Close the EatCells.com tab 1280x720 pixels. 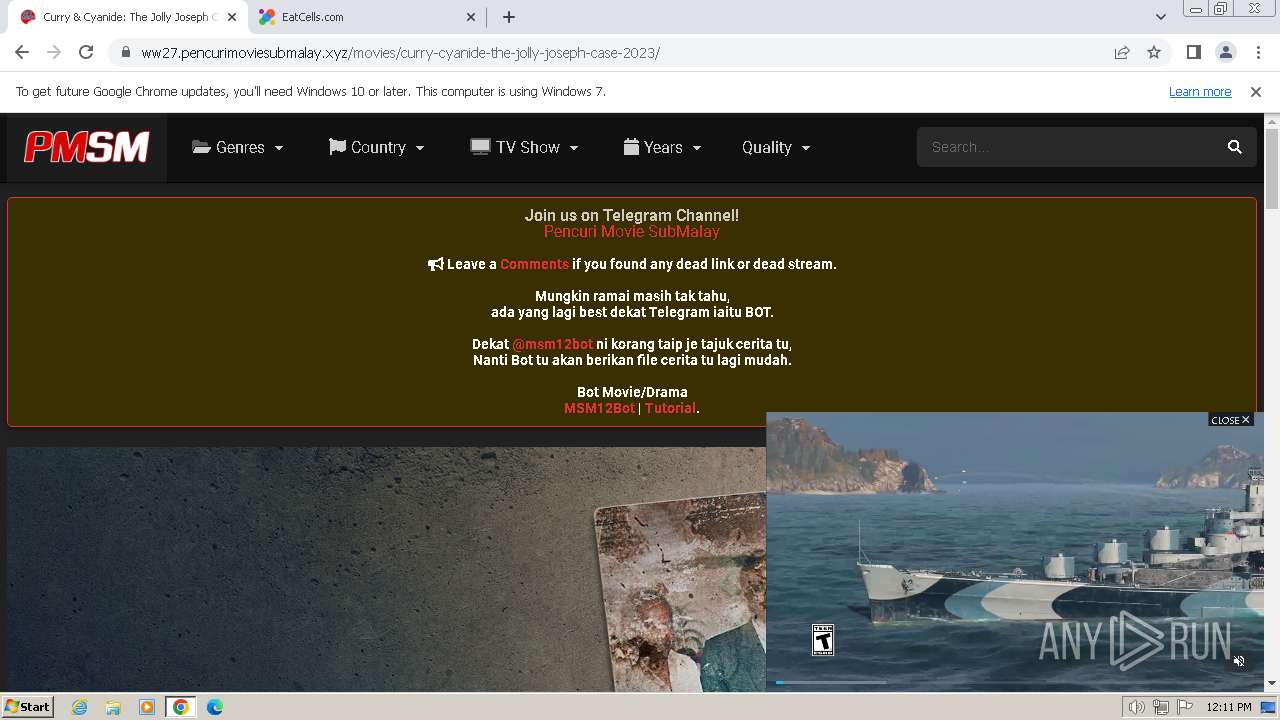pos(472,17)
